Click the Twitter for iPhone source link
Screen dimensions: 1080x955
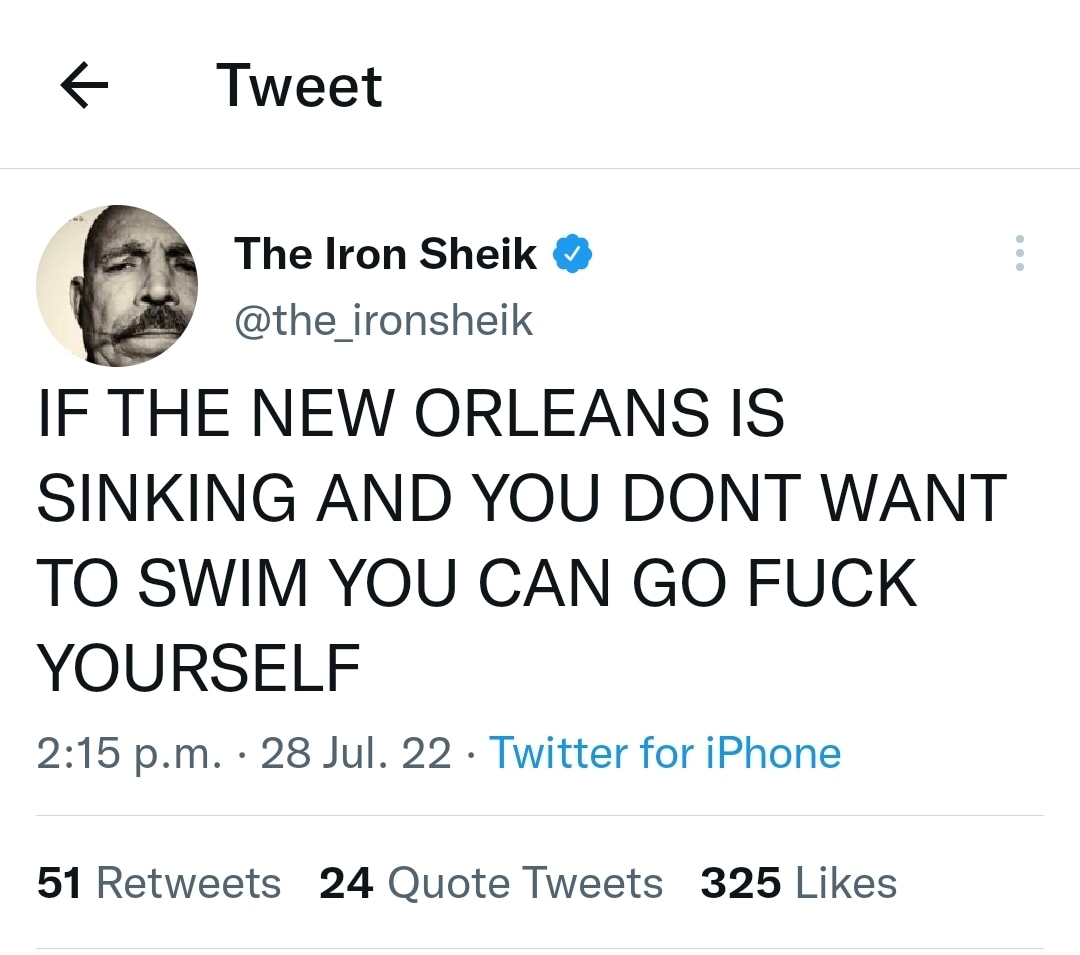click(x=664, y=752)
